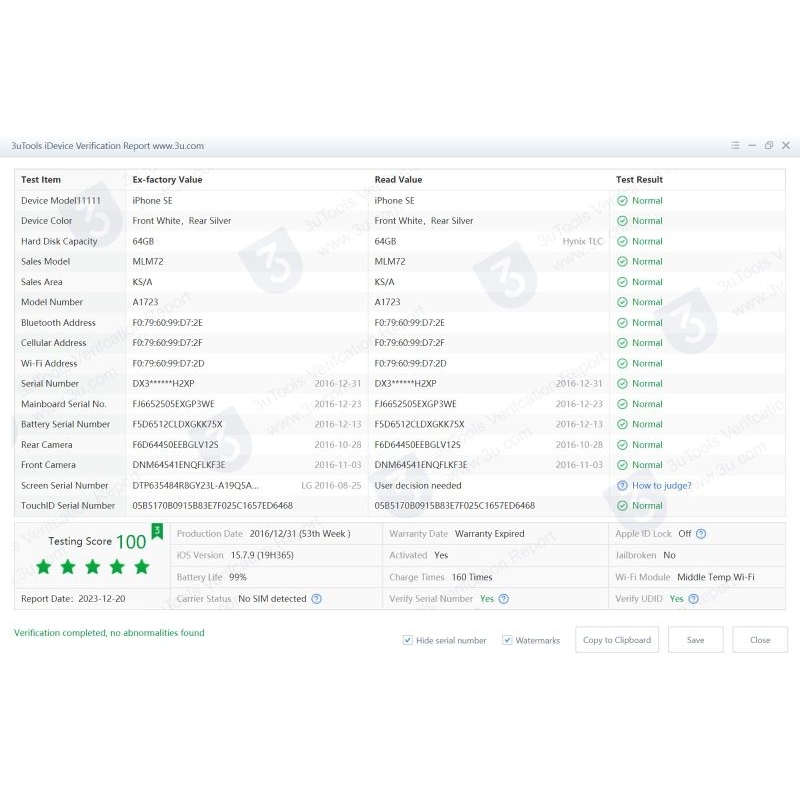The width and height of the screenshot is (800, 800).
Task: Click help icon beside Carrier Status
Action: pos(316,599)
